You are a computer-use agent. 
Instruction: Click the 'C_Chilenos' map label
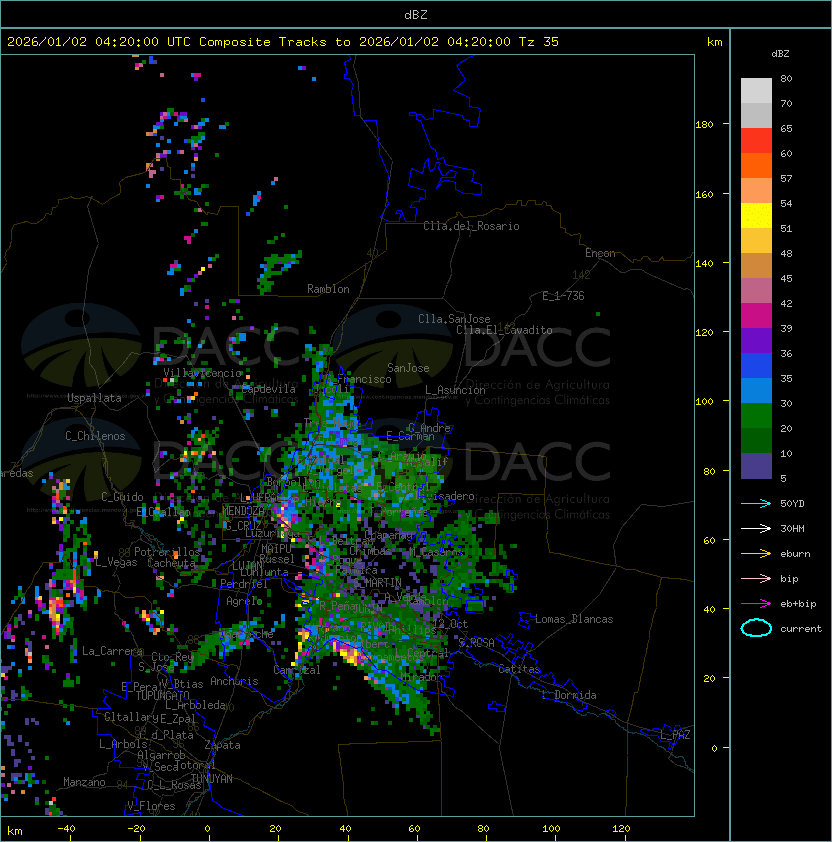click(x=95, y=436)
